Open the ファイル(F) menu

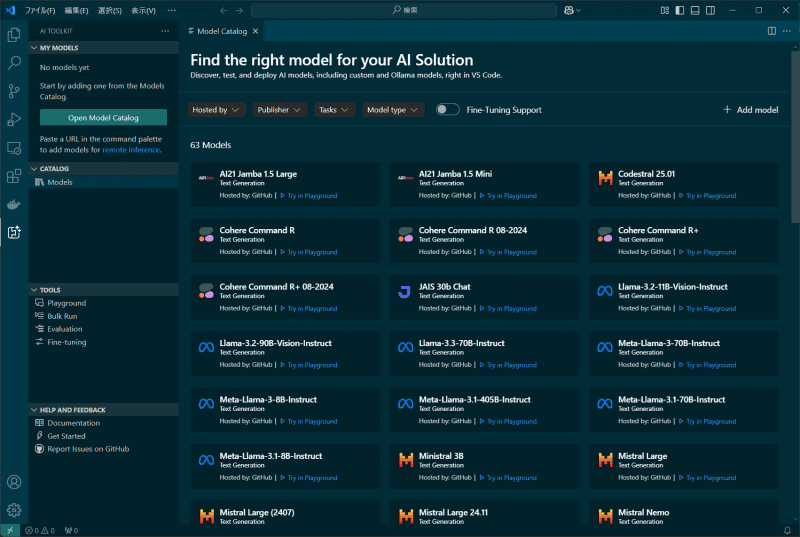pos(40,10)
